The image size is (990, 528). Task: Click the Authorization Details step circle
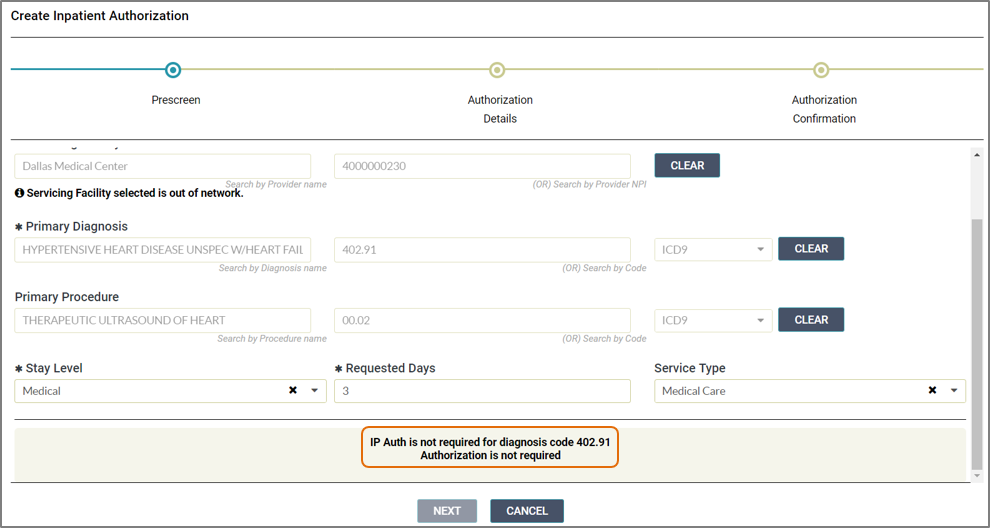point(497,70)
